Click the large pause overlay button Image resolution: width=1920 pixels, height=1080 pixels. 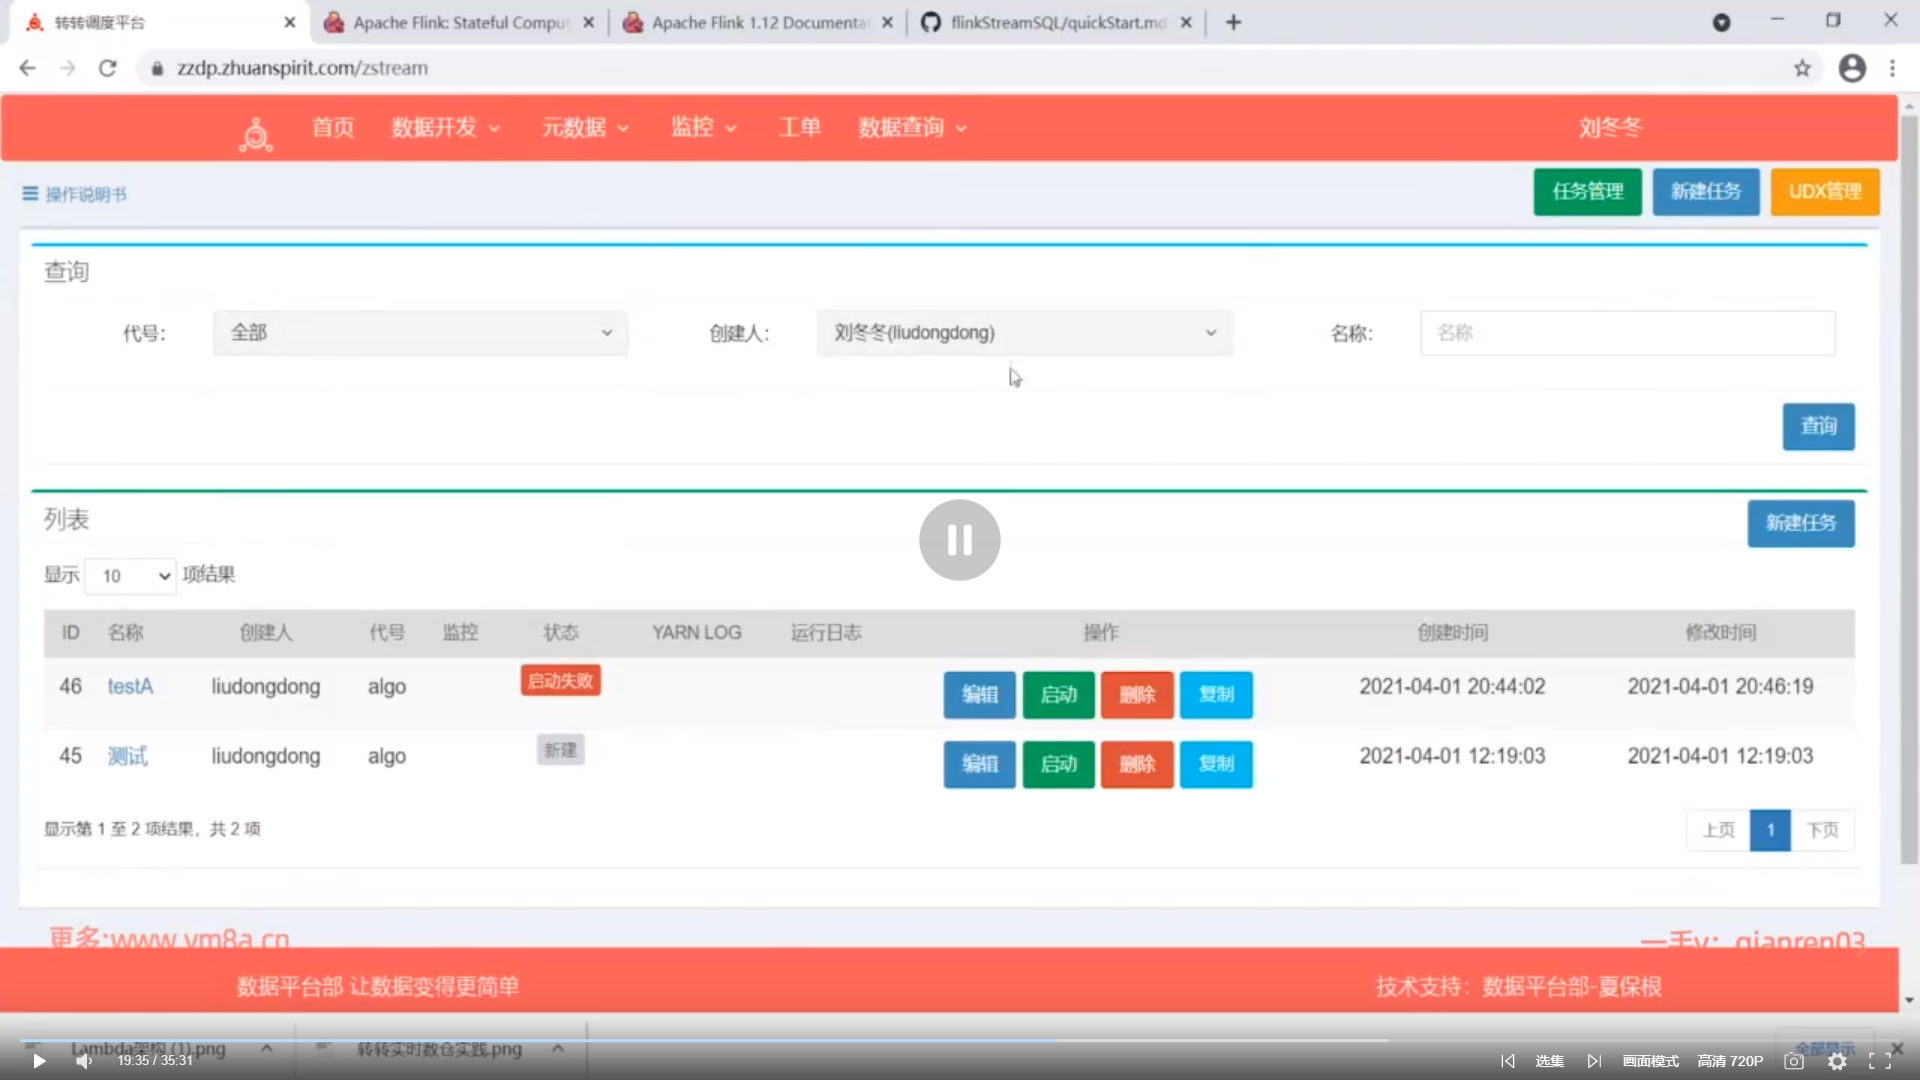[959, 540]
